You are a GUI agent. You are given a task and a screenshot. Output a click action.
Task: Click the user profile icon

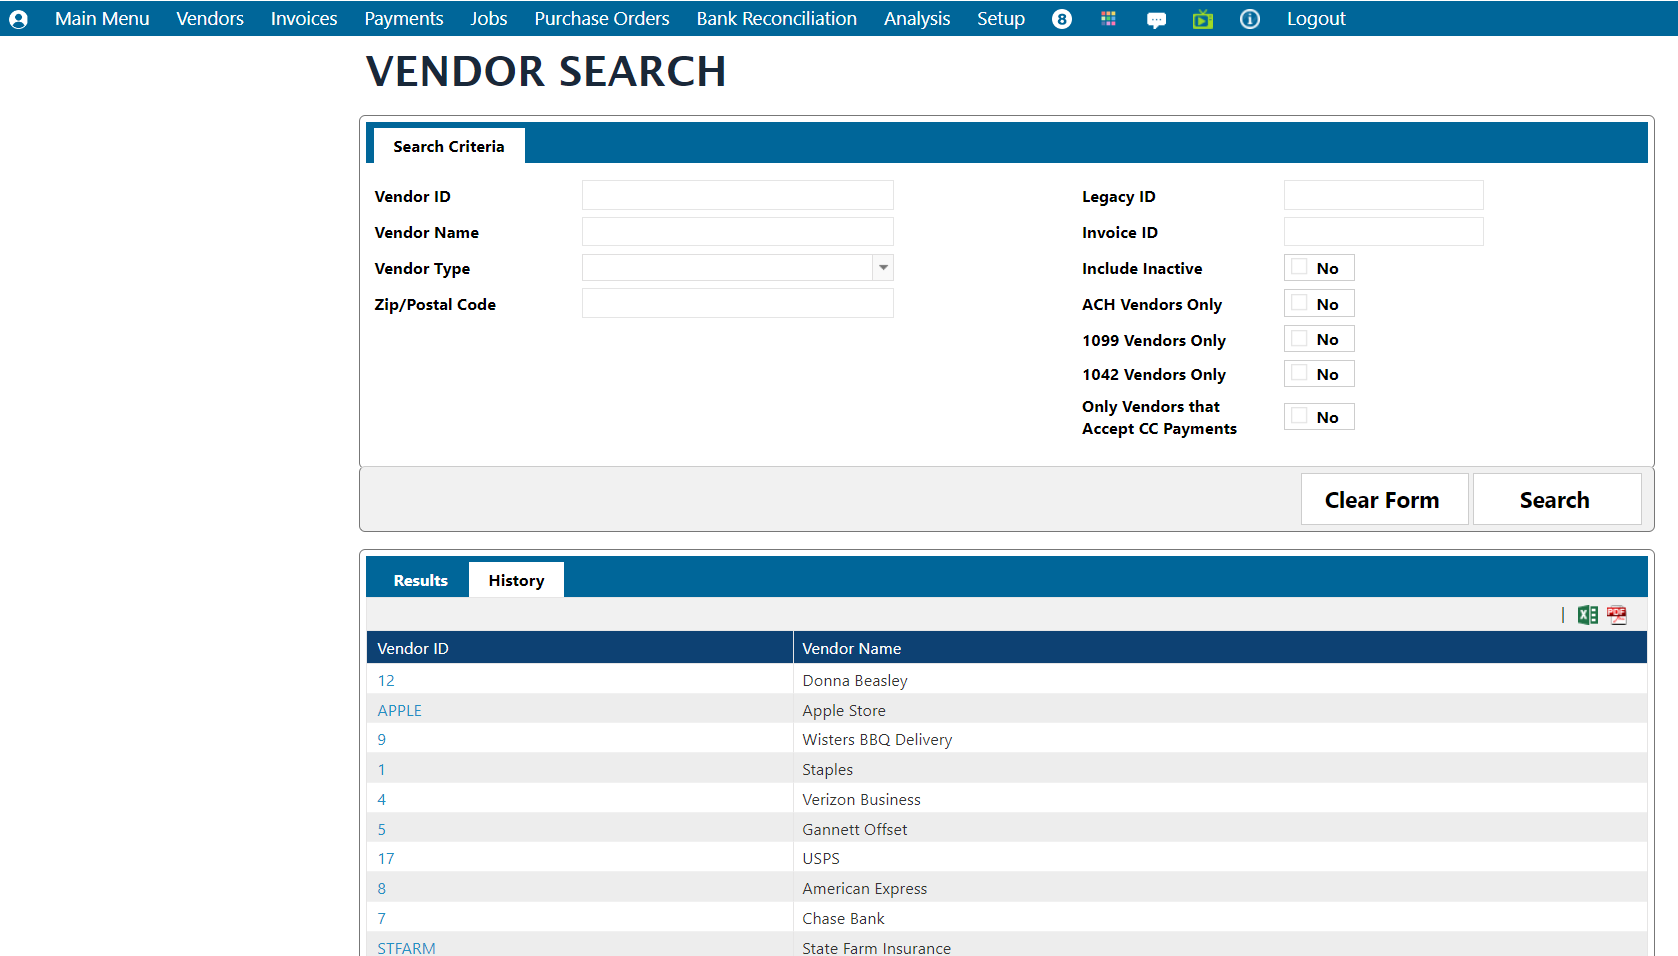(x=18, y=19)
